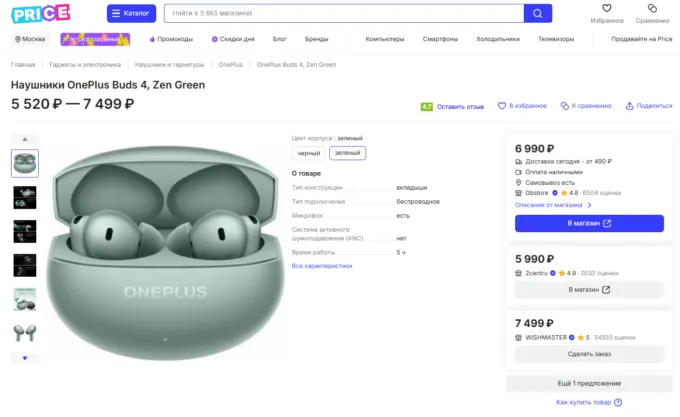Image resolution: width=680 pixels, height=417 pixels.
Task: Open Сравнение icon in header
Action: pyautogui.click(x=652, y=8)
